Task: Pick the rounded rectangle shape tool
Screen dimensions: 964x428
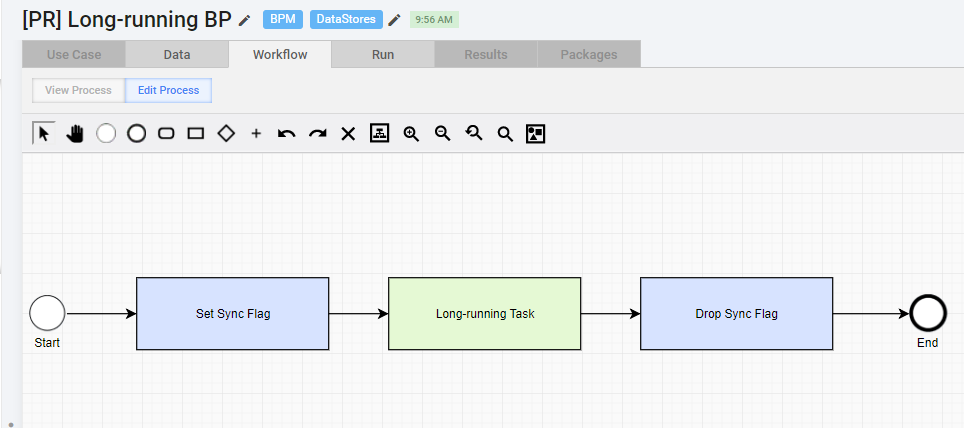Action: 166,133
